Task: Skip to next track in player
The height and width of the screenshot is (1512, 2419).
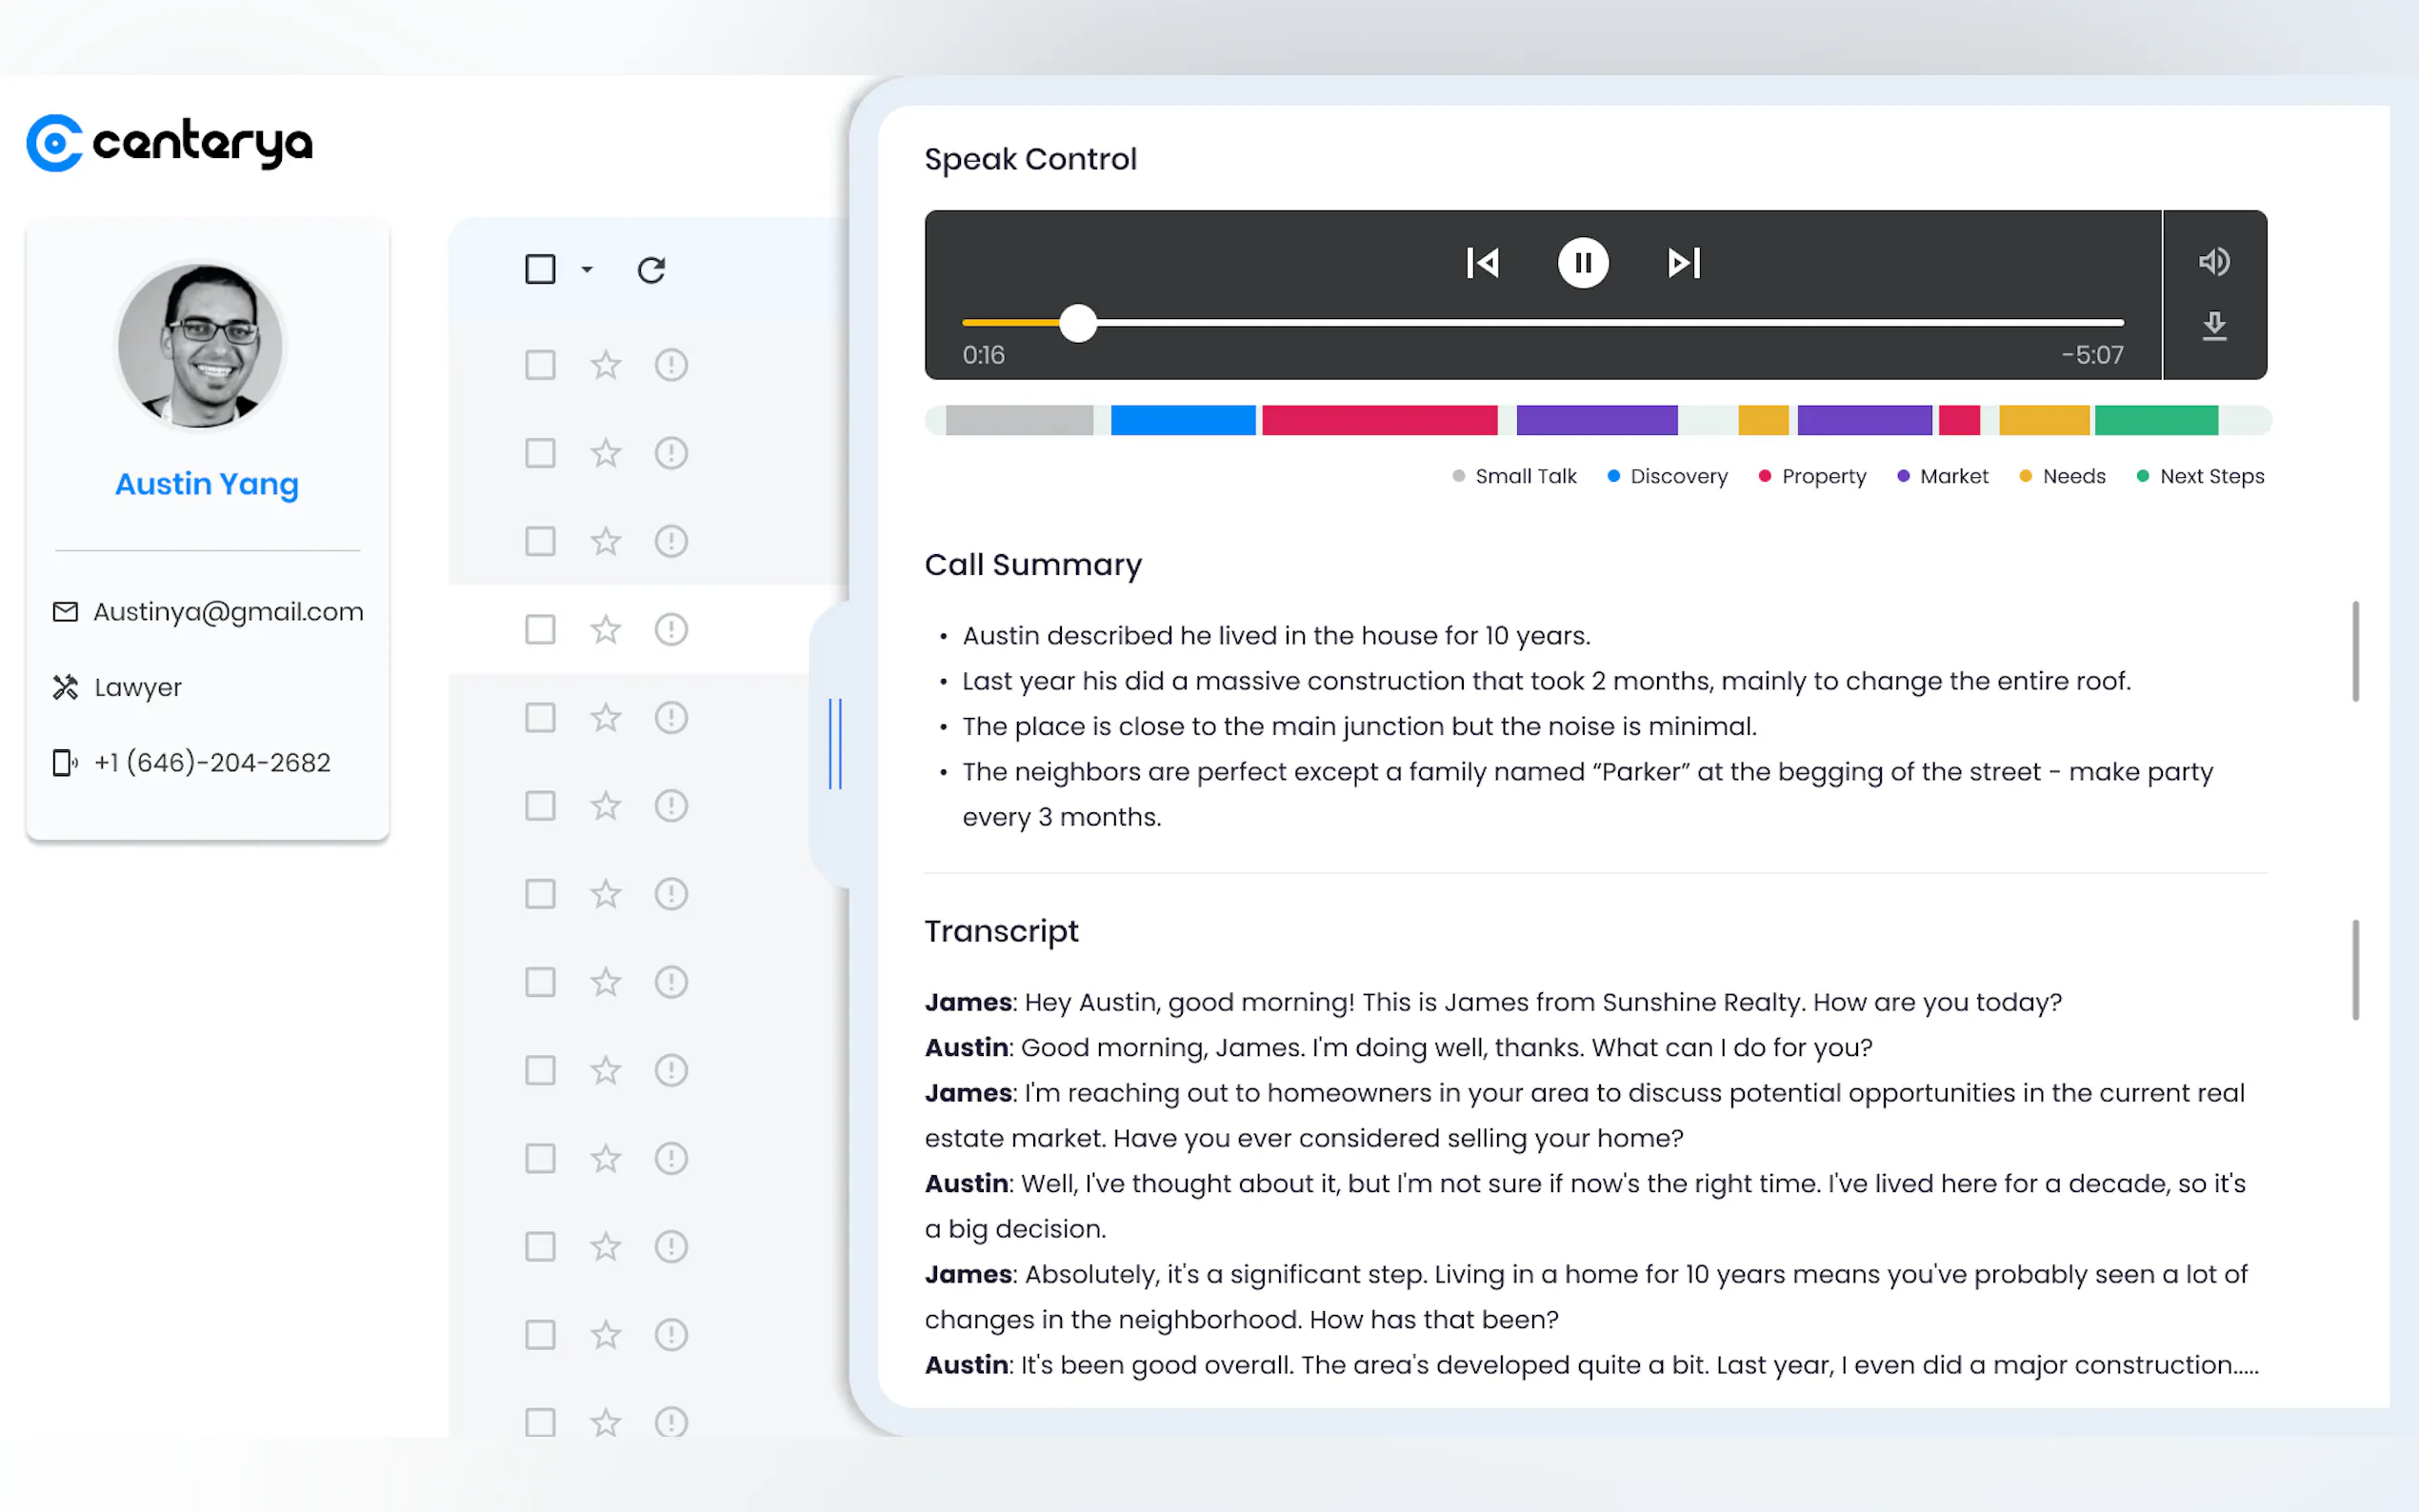Action: pos(1683,263)
